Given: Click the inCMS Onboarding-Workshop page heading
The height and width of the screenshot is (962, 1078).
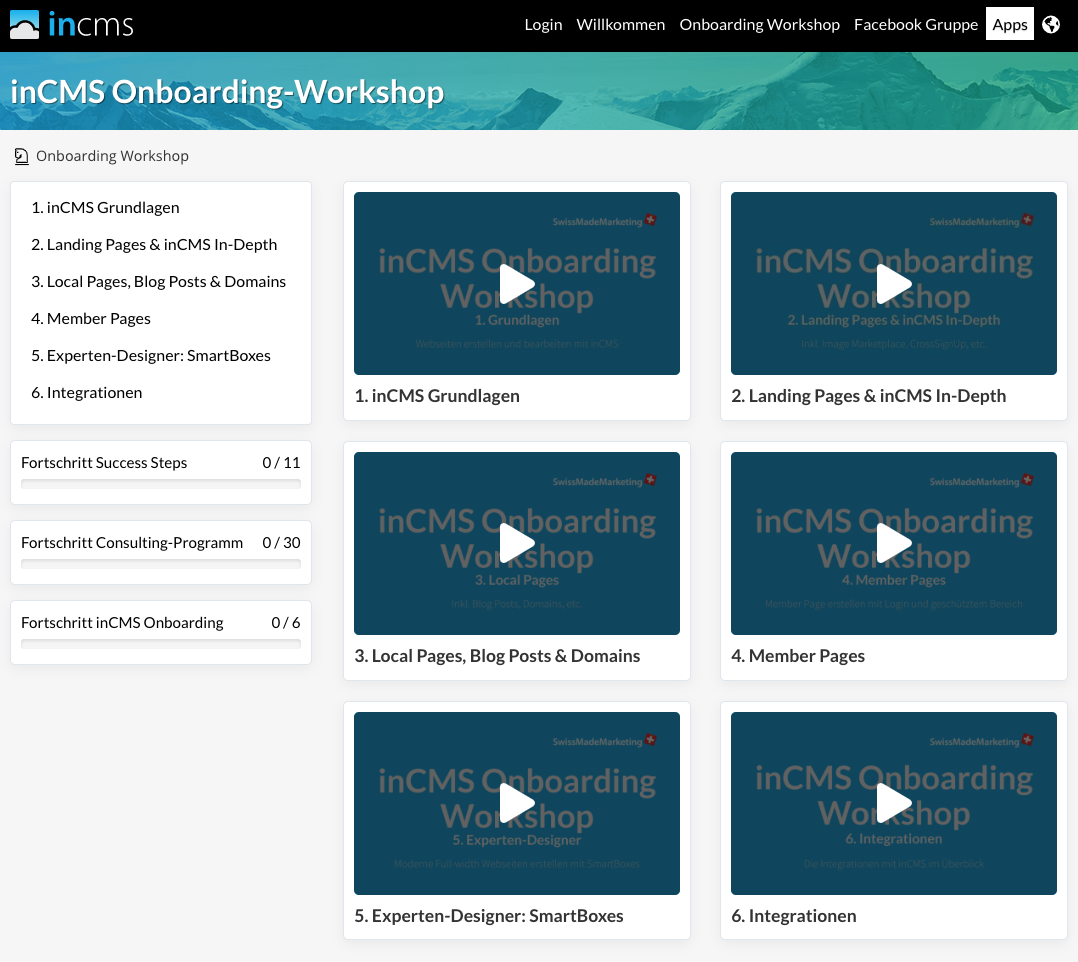Looking at the screenshot, I should pos(227,92).
